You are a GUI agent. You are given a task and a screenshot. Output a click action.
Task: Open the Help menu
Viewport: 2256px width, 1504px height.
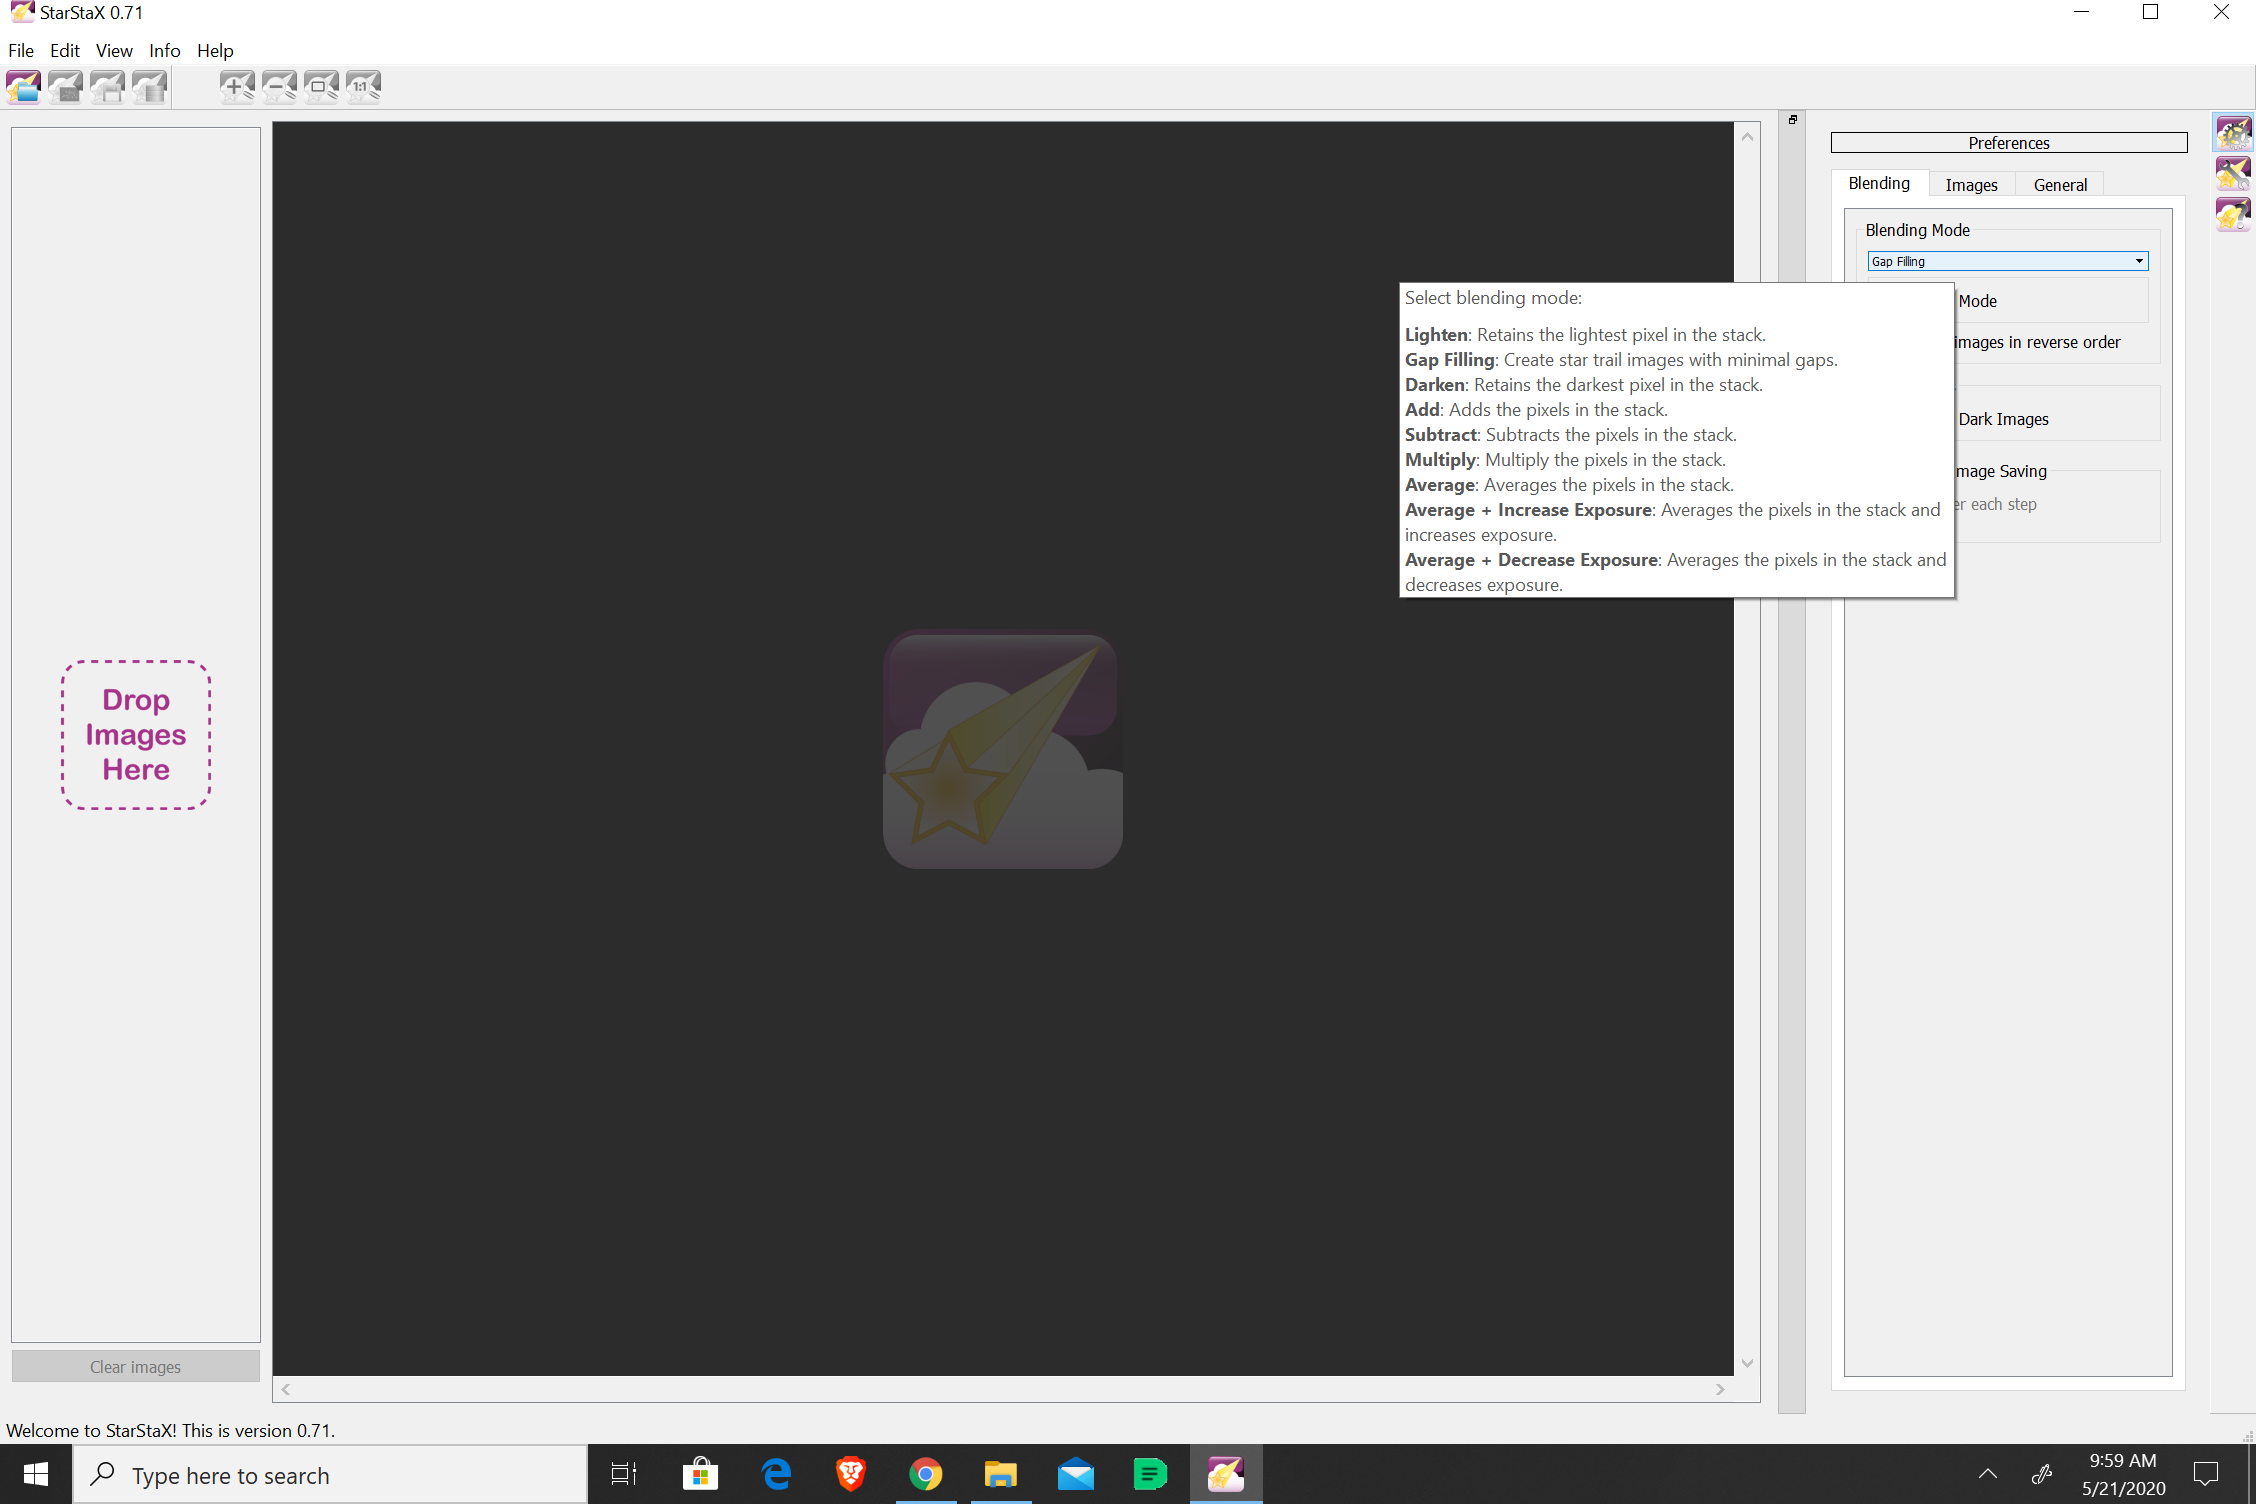pyautogui.click(x=215, y=50)
